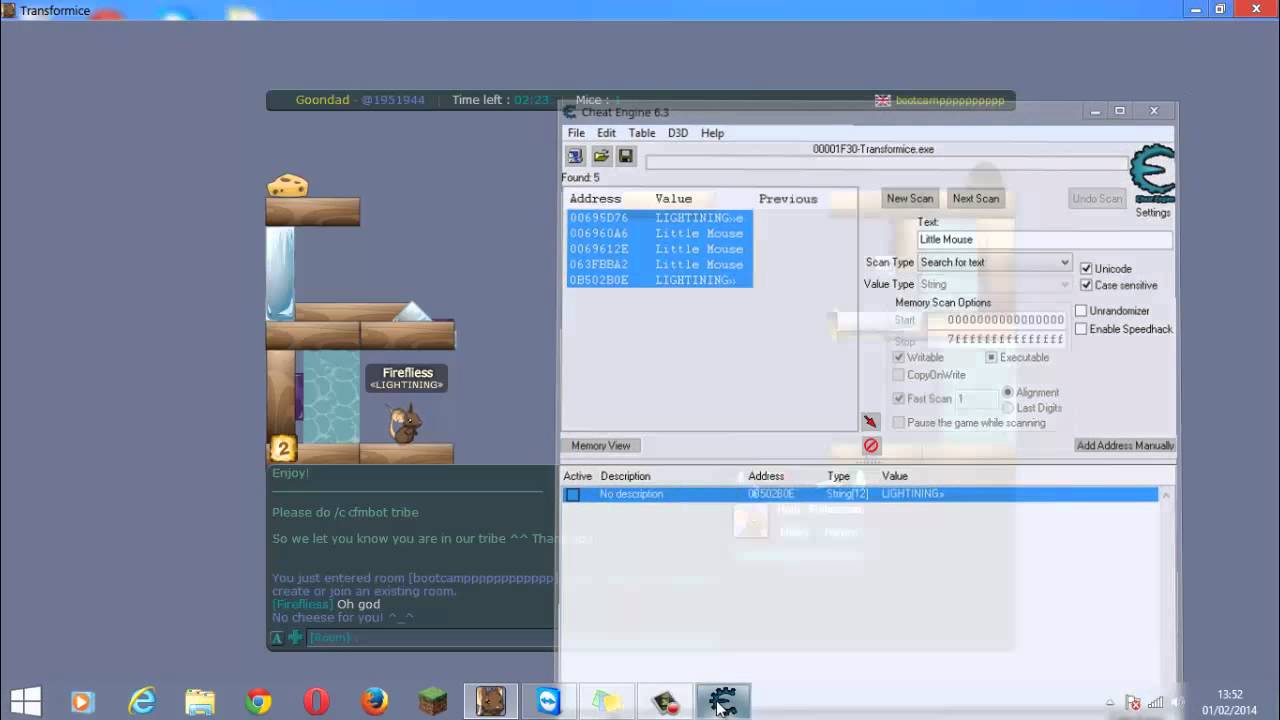Toggle the Fast Scan checkbox
The image size is (1280, 720).
click(x=899, y=398)
